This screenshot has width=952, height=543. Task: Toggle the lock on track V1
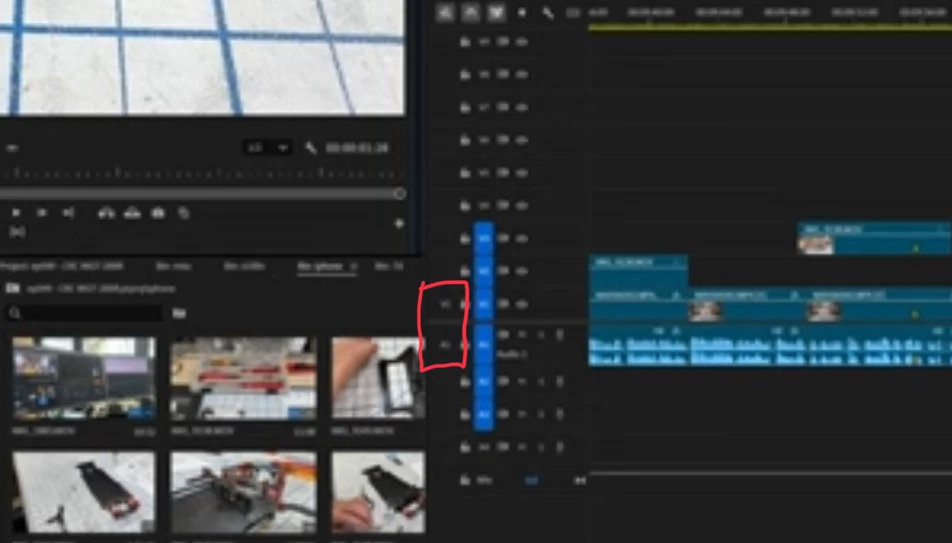465,304
